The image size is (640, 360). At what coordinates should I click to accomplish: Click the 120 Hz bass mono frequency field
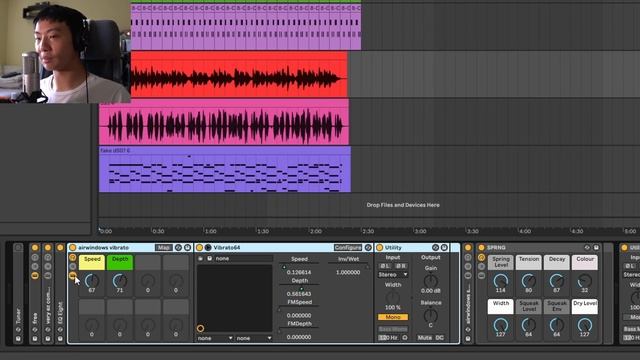click(x=388, y=338)
